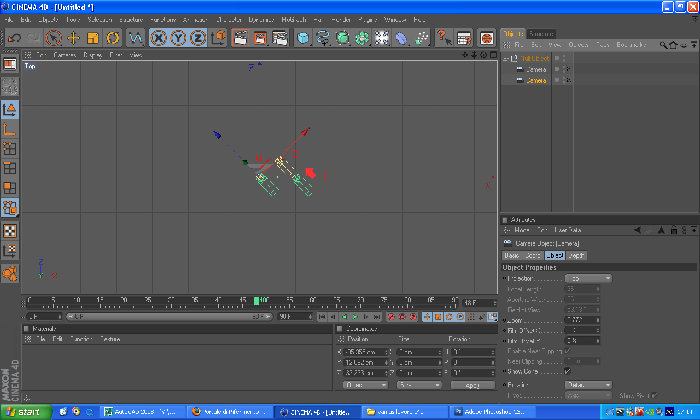The image size is (700, 420).
Task: Click the Apply button in Coordinates
Action: click(x=472, y=385)
